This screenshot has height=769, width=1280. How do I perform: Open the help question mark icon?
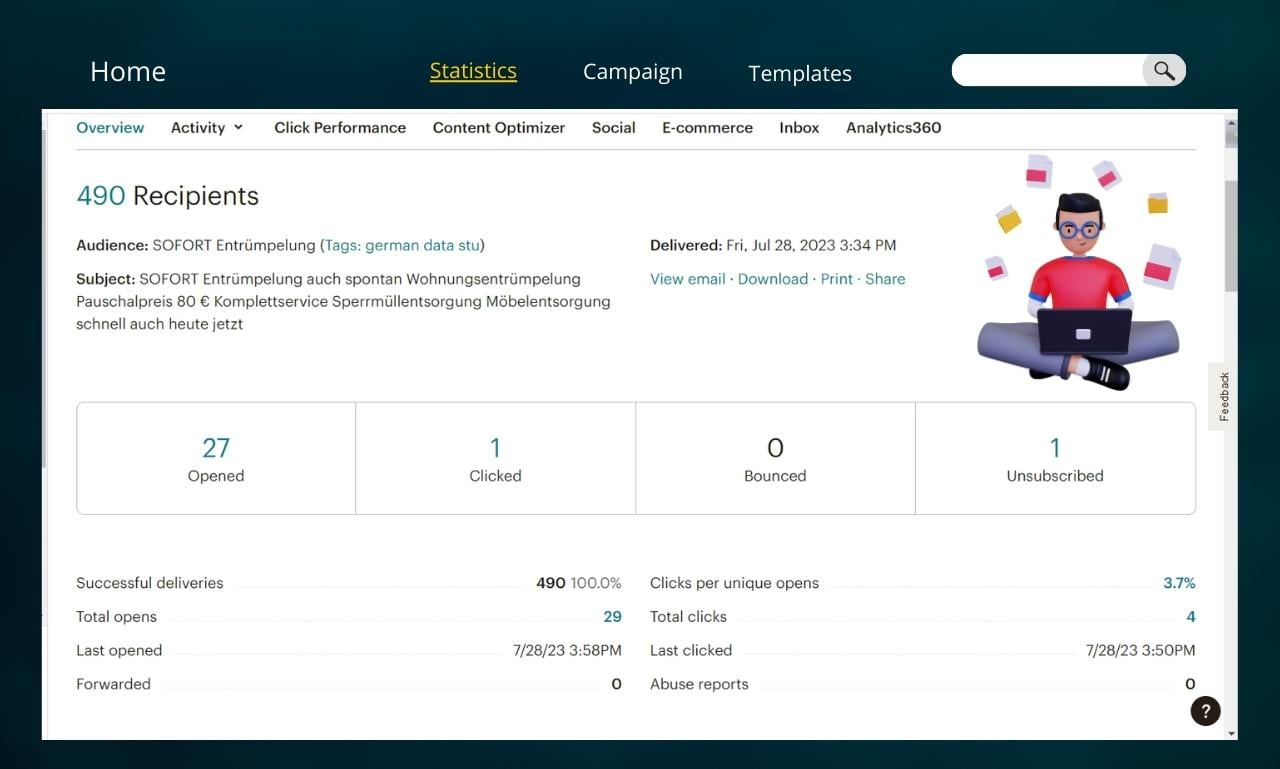pyautogui.click(x=1205, y=711)
